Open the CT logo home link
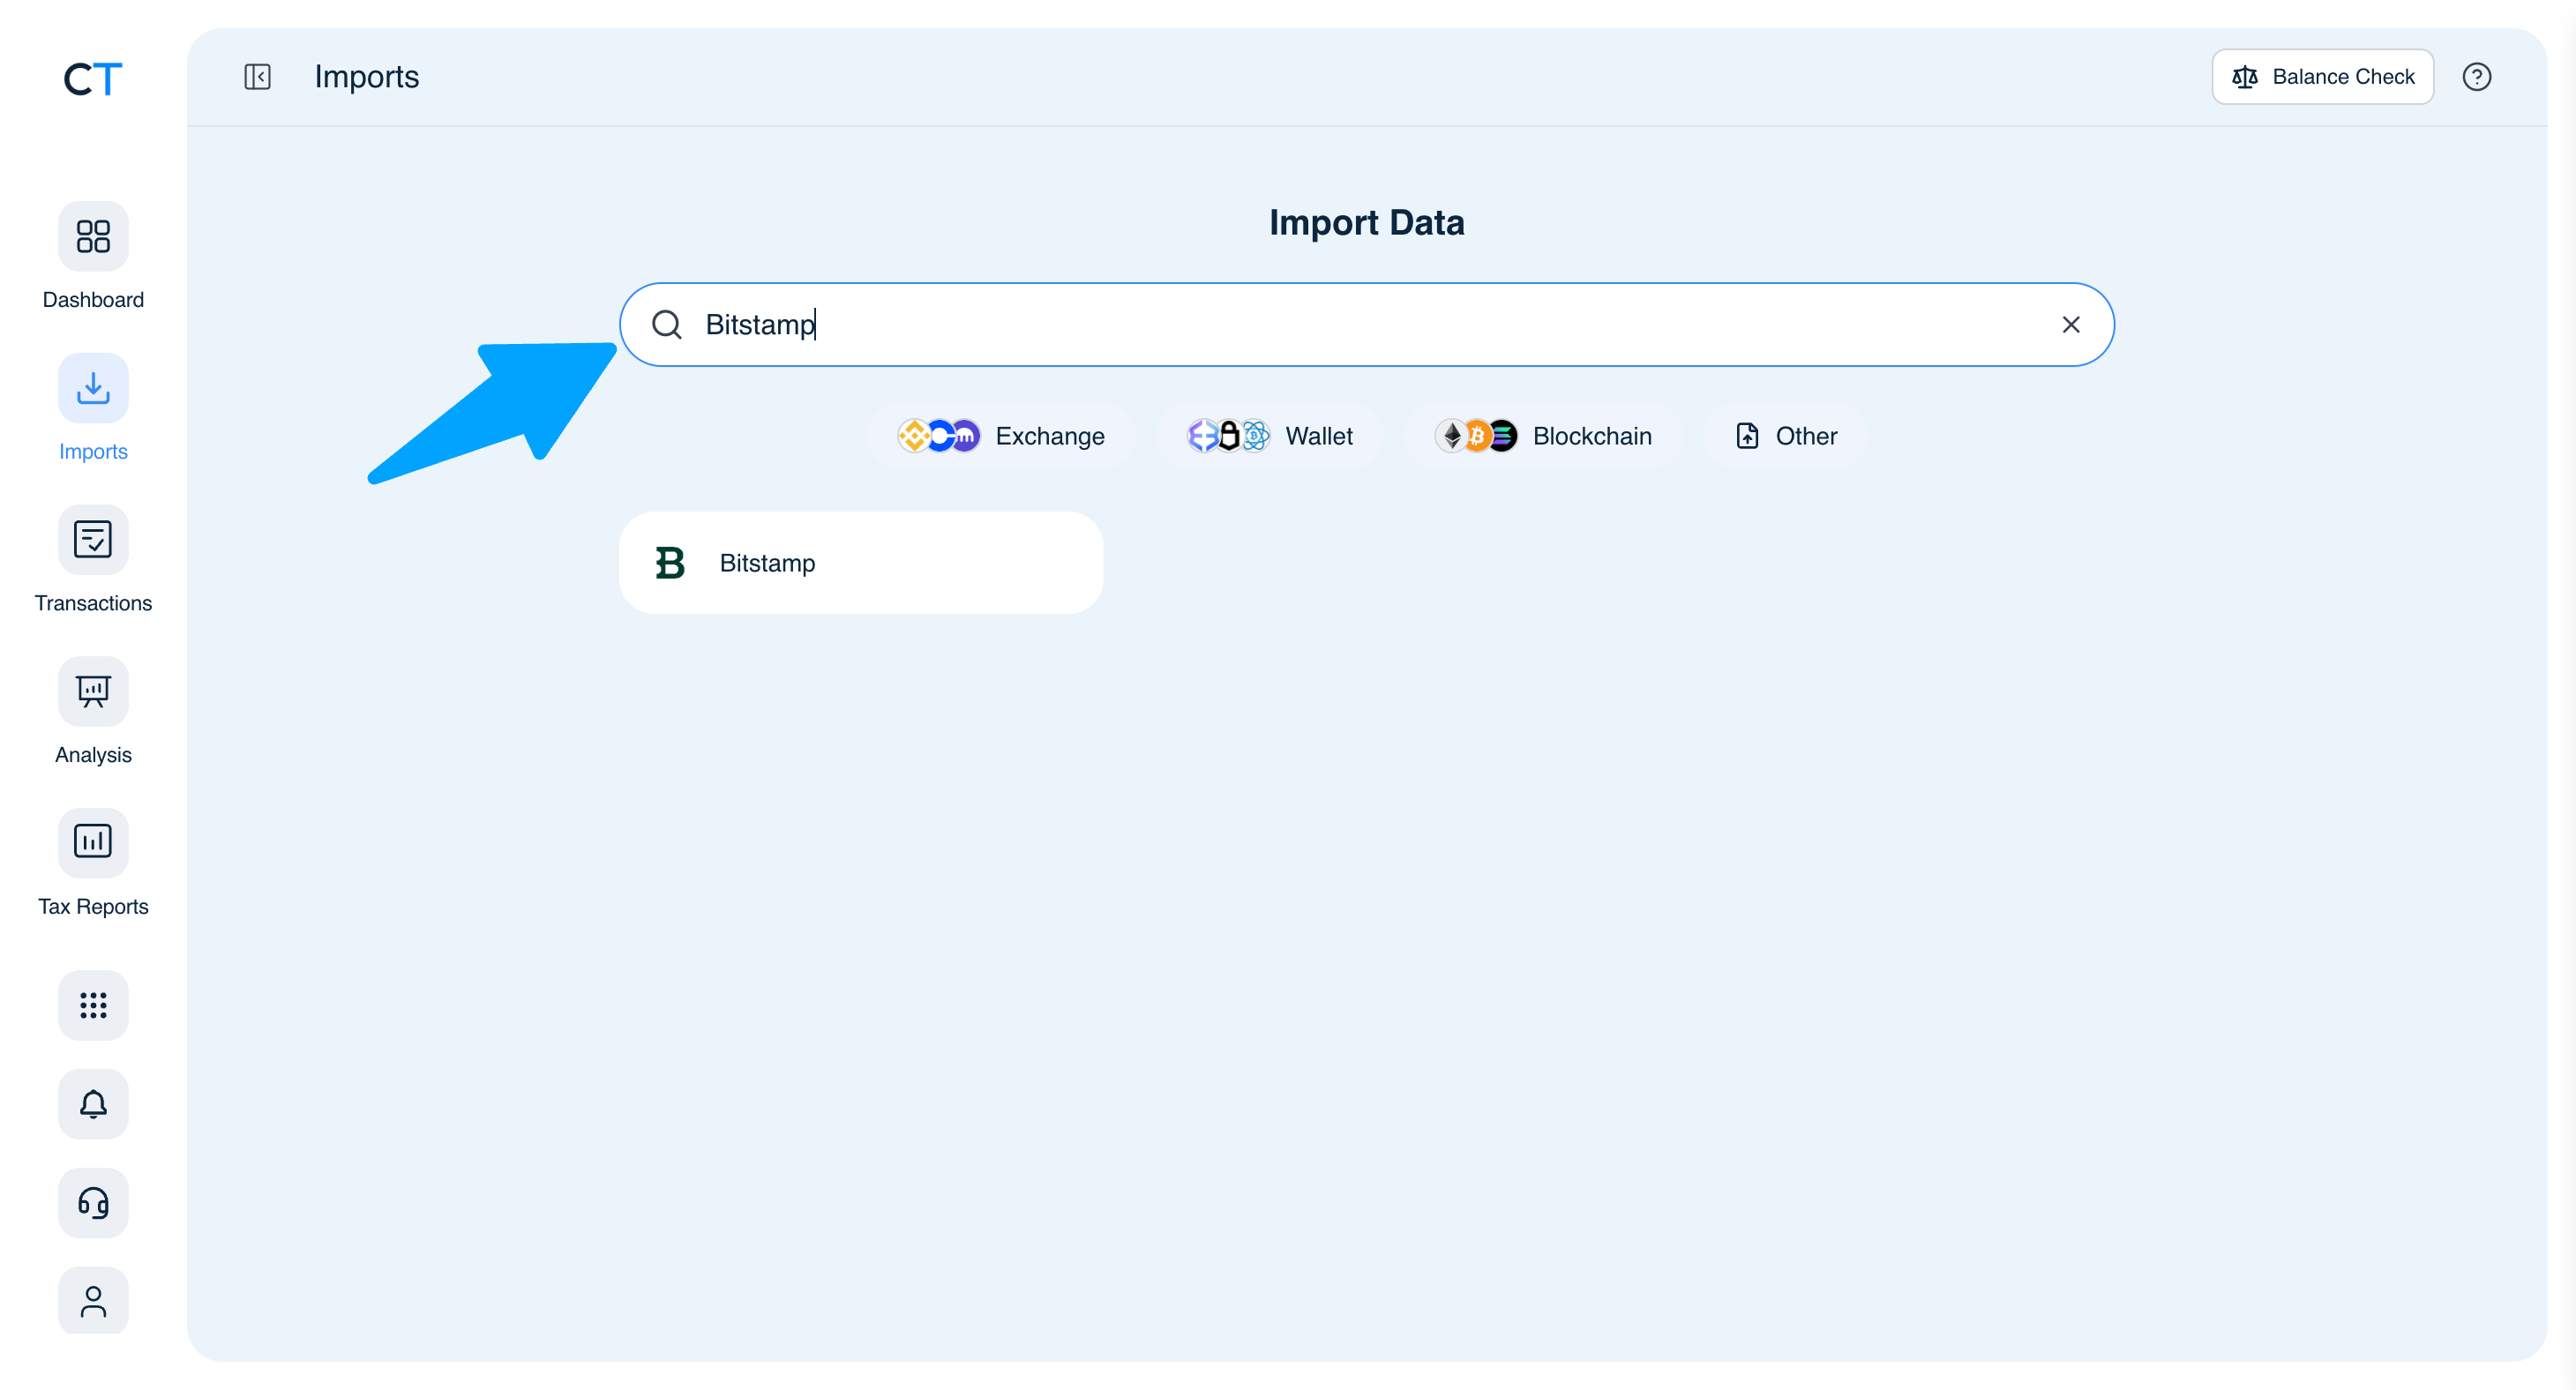 93,78
